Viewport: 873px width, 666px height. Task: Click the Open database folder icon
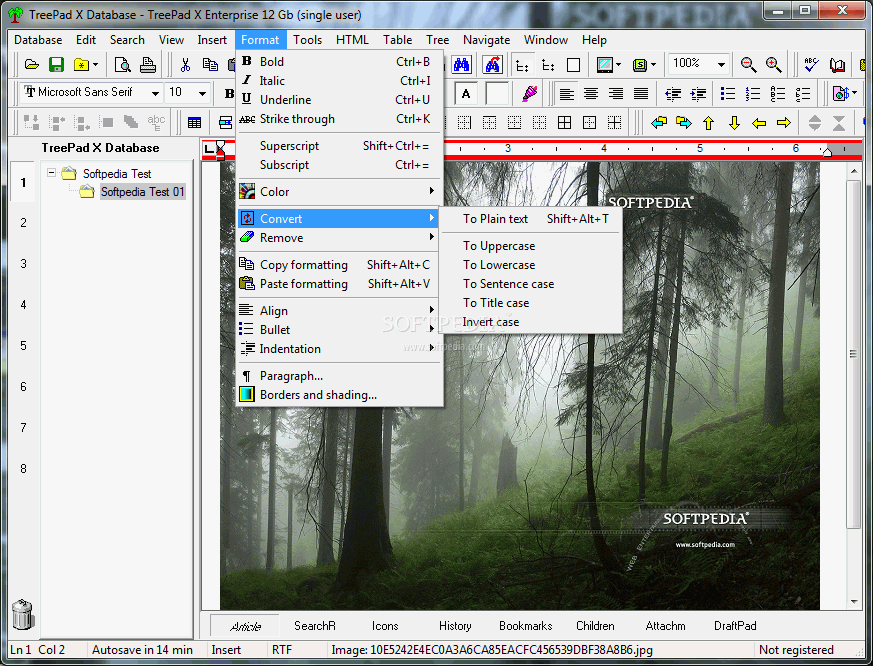pos(32,65)
